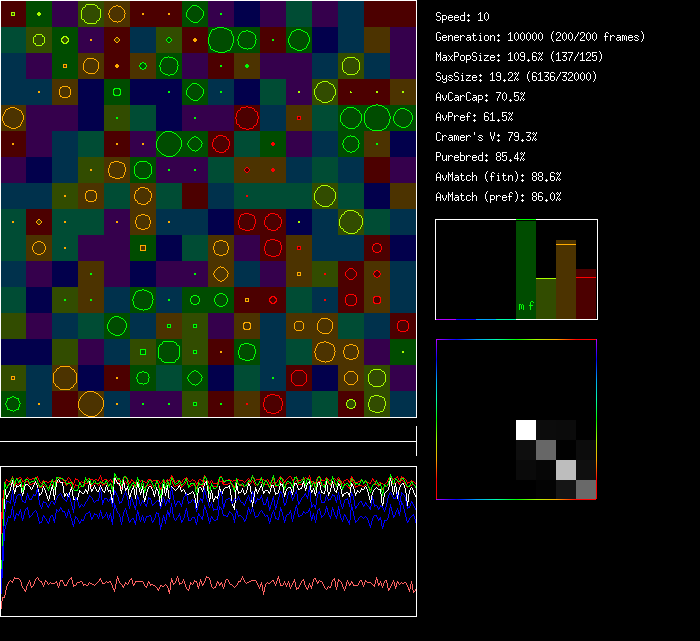Click the green 'f' label in the histogram
The width and height of the screenshot is (700, 641).
tap(531, 306)
